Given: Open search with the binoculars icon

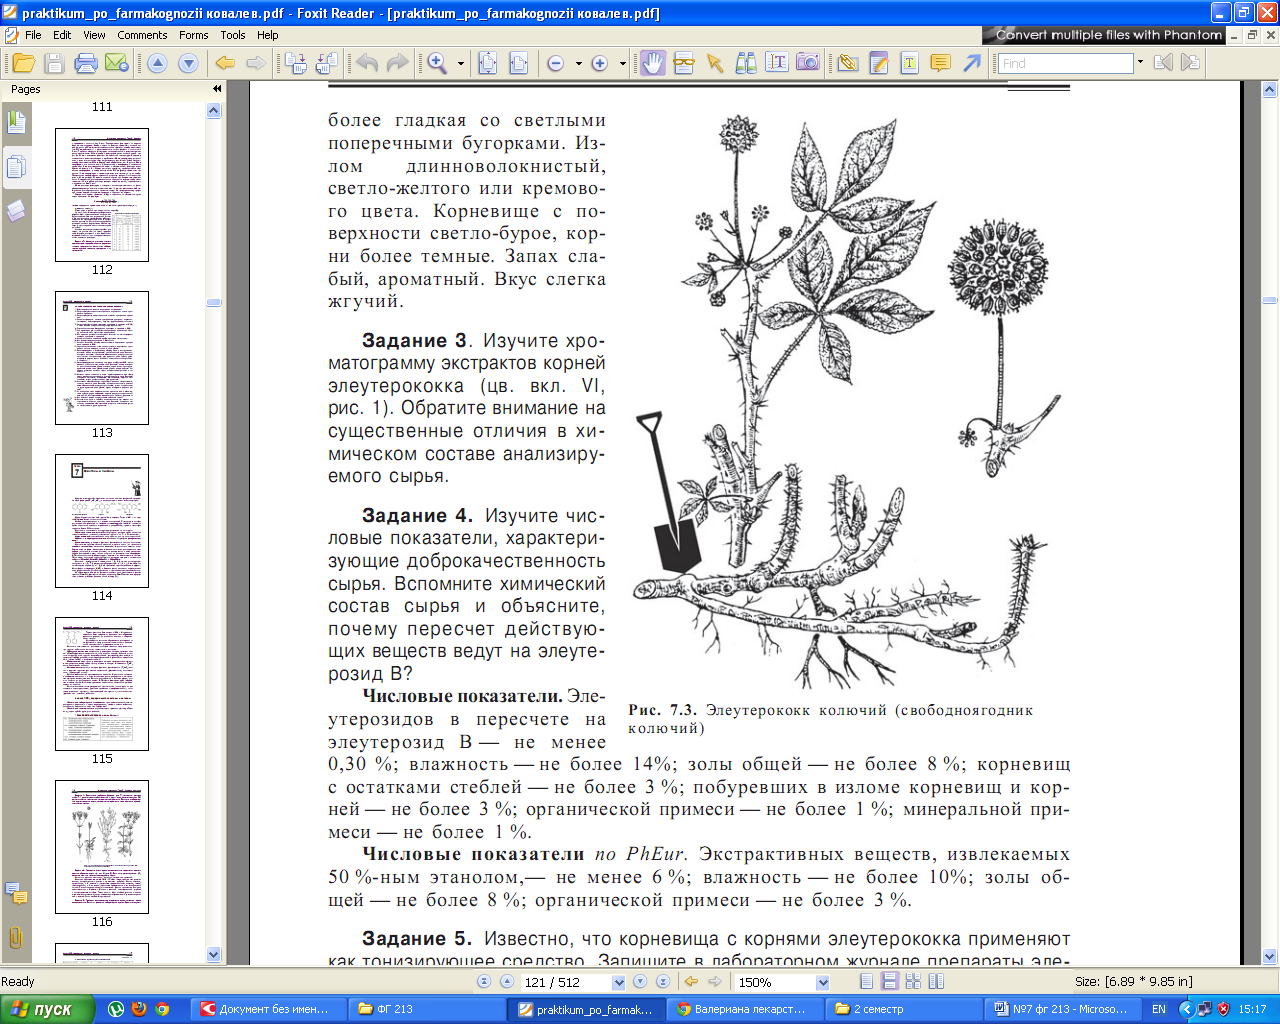Looking at the screenshot, I should 746,63.
